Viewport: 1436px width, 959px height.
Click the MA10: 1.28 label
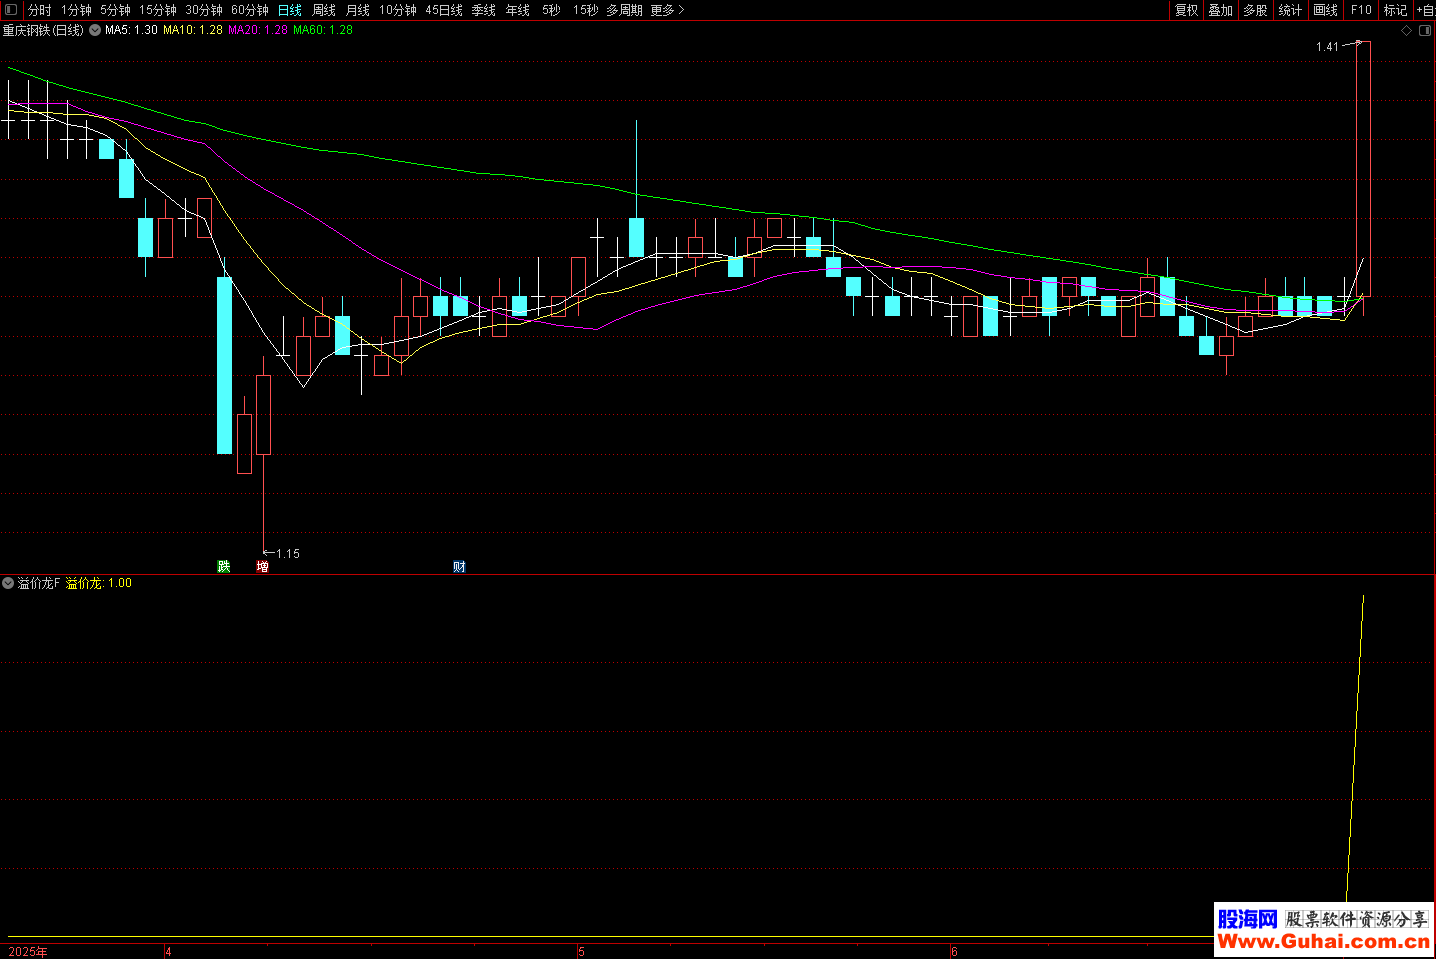(x=193, y=31)
